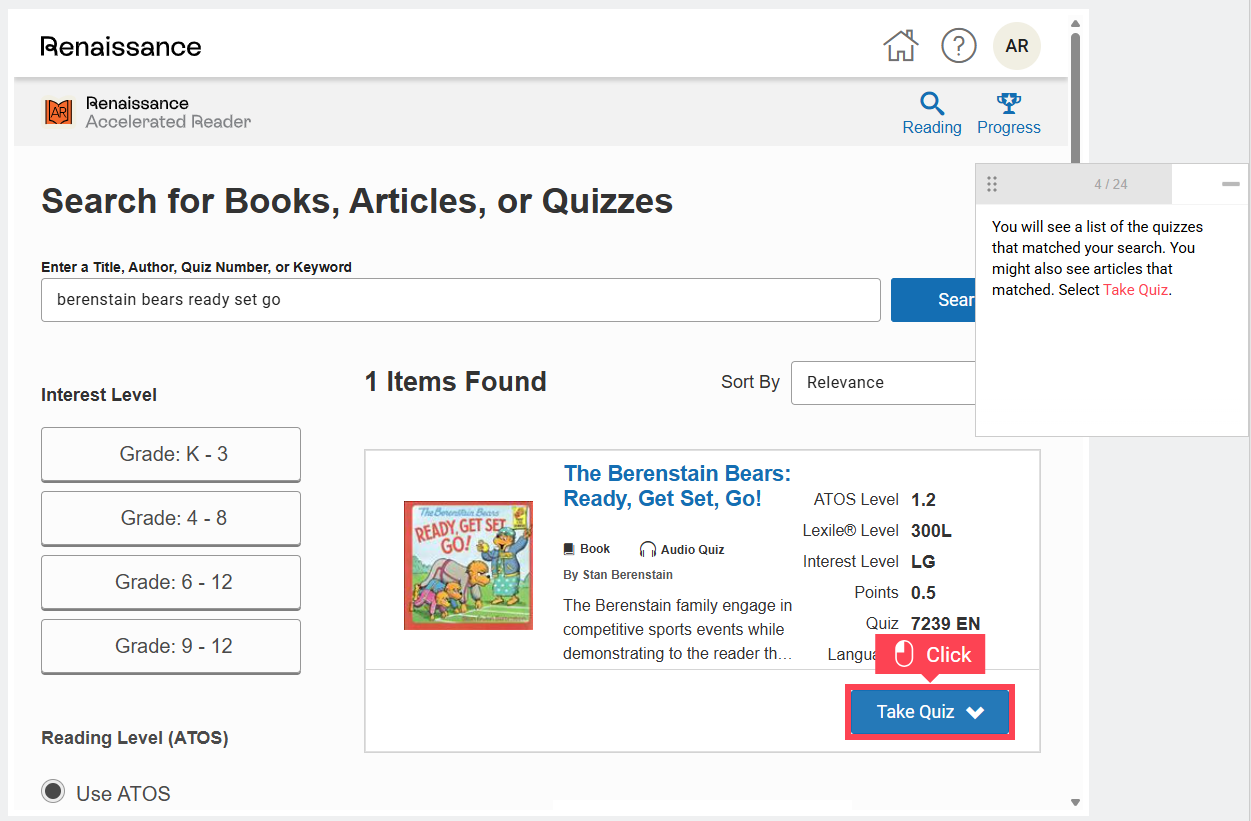Filter by Grade: K - 3

pyautogui.click(x=171, y=454)
